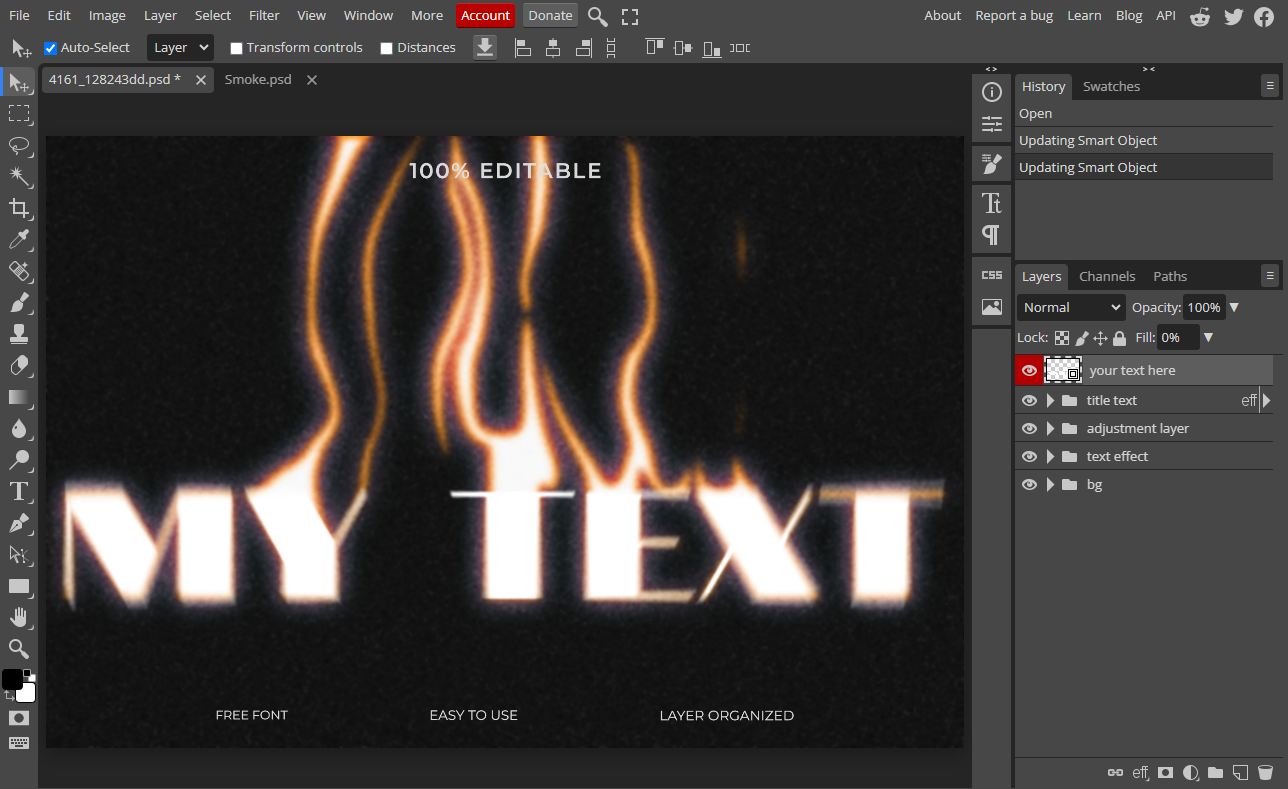The height and width of the screenshot is (789, 1288).
Task: Enable the Transform controls checkbox
Action: pyautogui.click(x=236, y=47)
